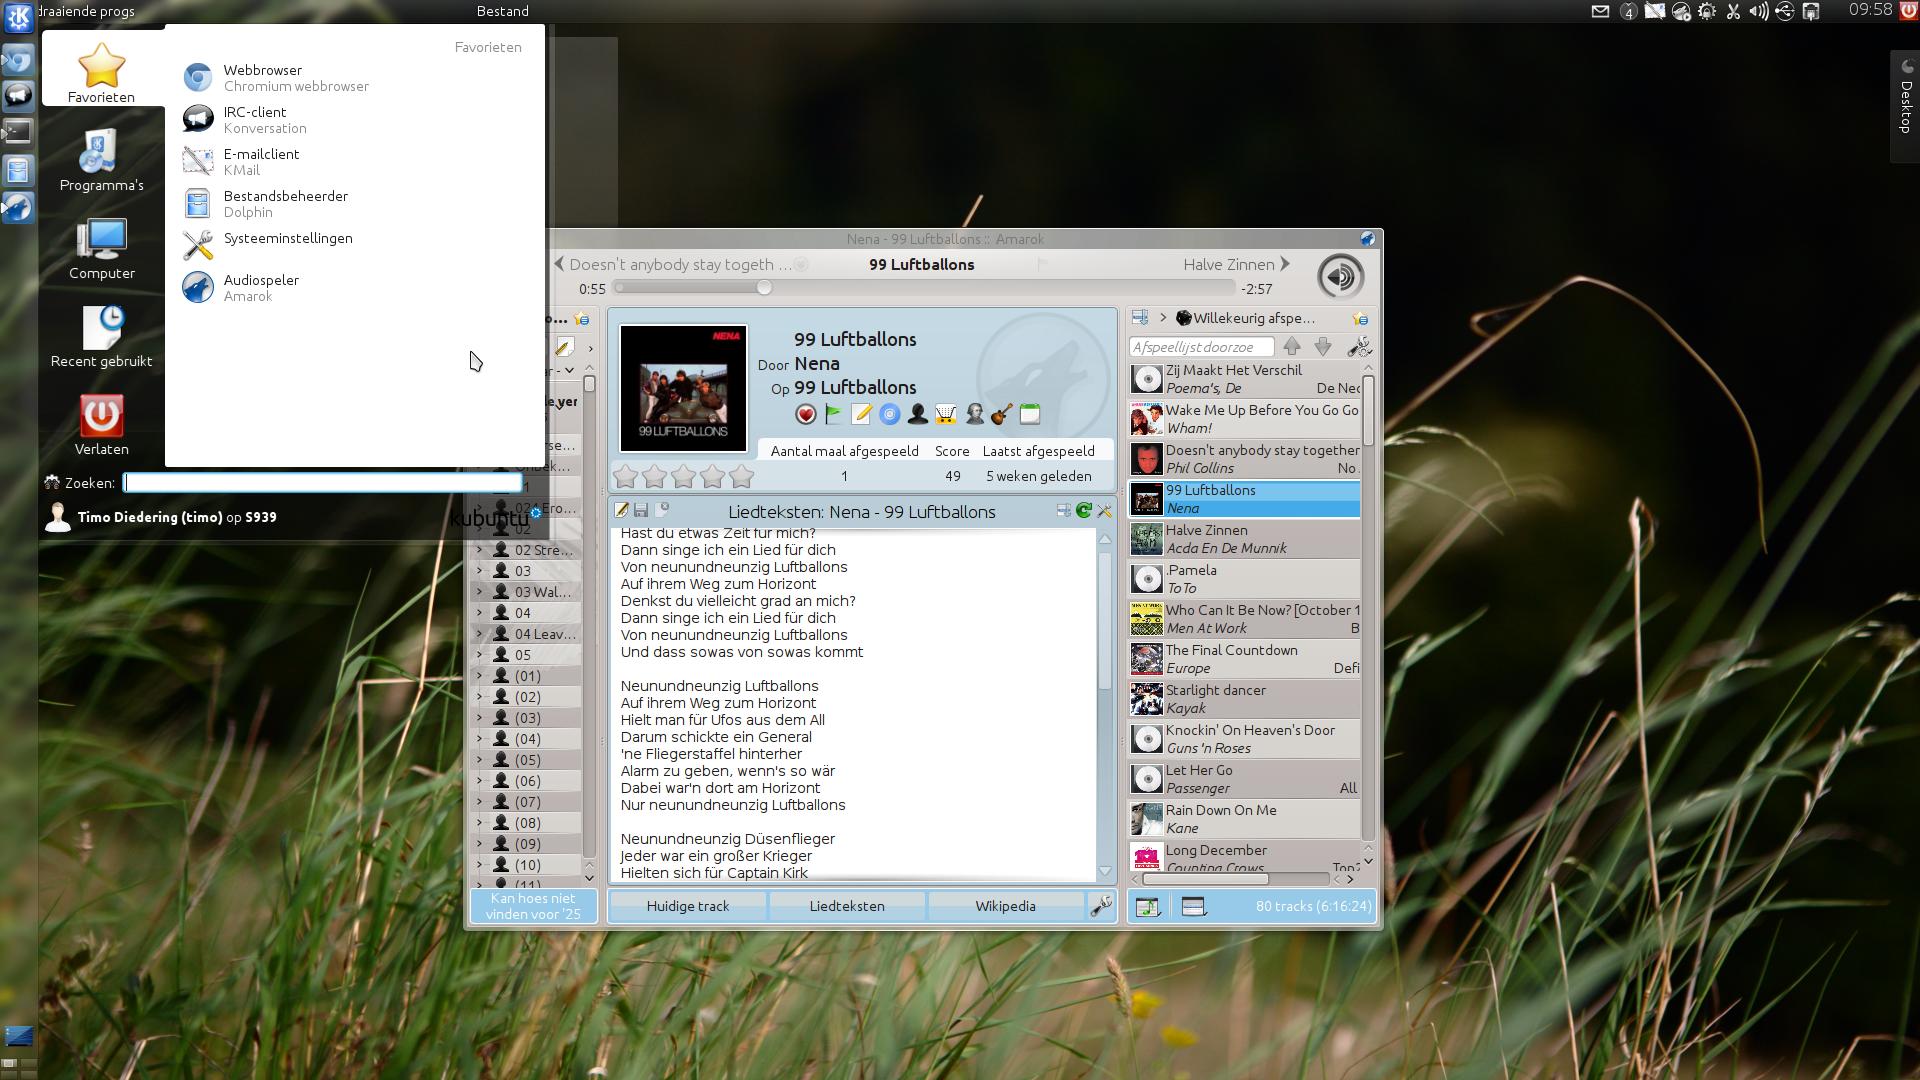Viewport: 1920px width, 1080px height.
Task: Move to previous playlist search result arrow
Action: click(1292, 347)
